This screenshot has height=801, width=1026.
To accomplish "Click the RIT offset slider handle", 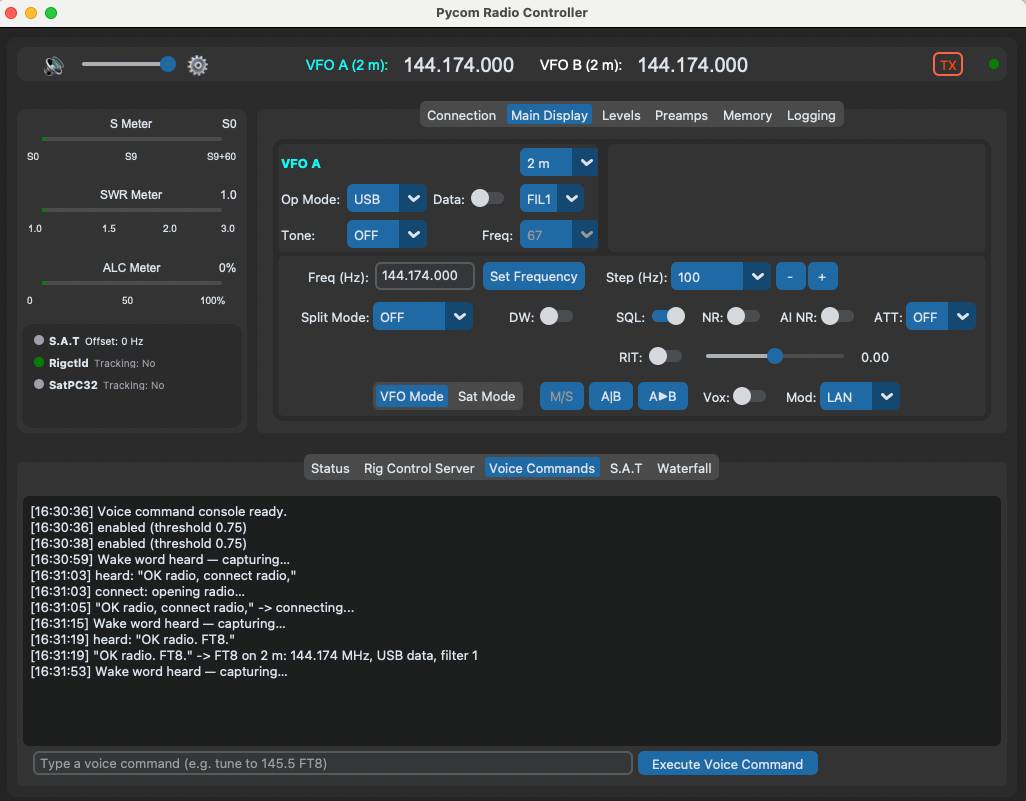I will coord(775,356).
